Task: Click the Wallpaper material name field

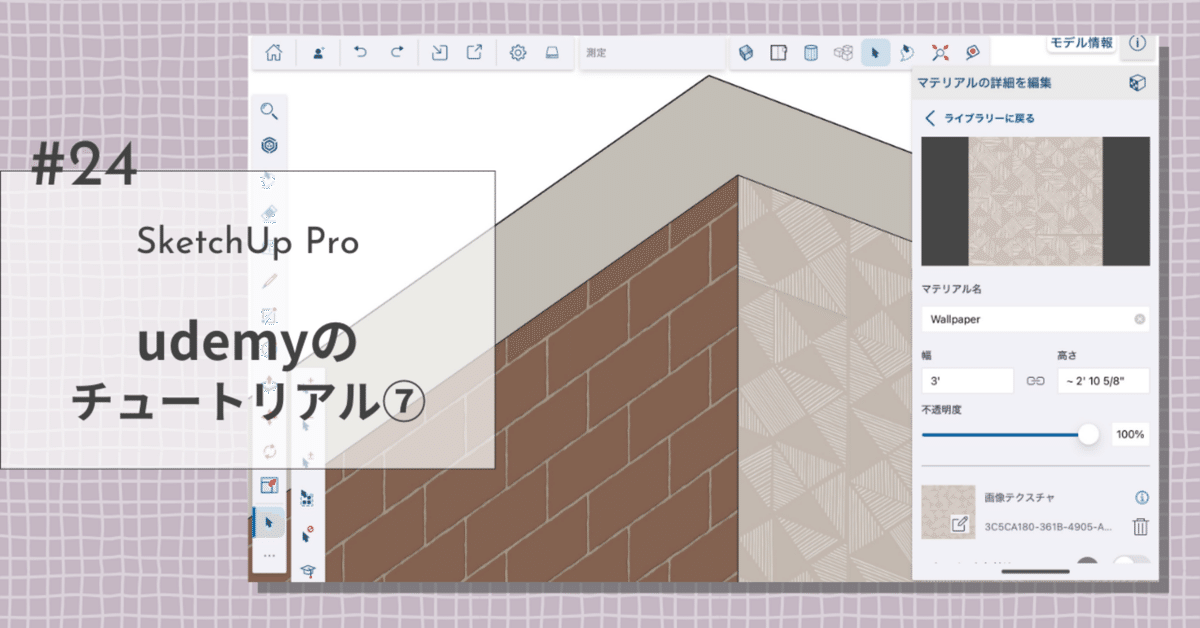Action: [x=1035, y=320]
